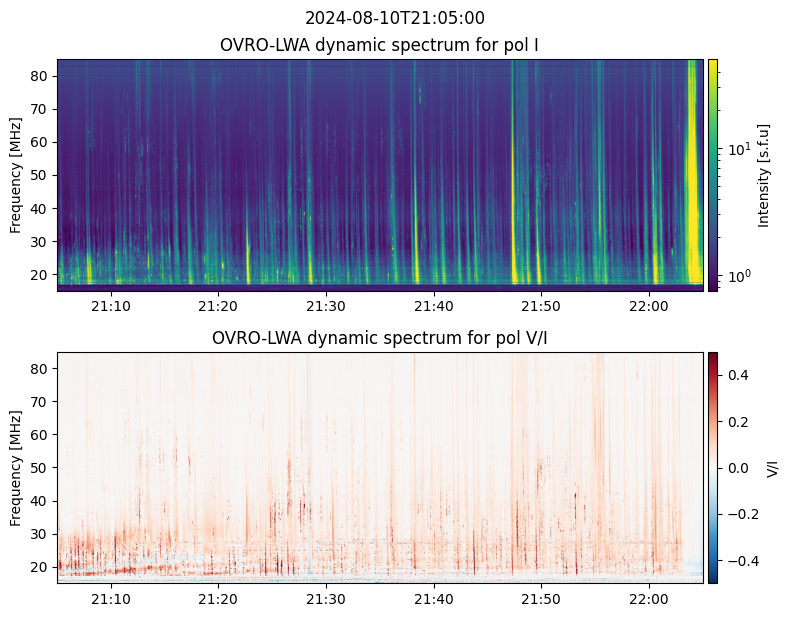
Task: Click the timestamp title 2024-08-10T21:05:00
Action: point(394,18)
